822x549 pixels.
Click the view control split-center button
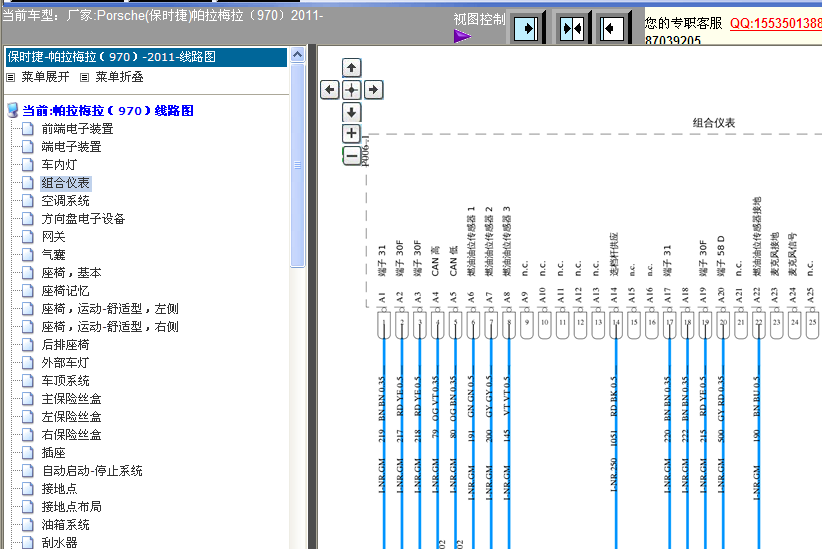click(x=571, y=28)
